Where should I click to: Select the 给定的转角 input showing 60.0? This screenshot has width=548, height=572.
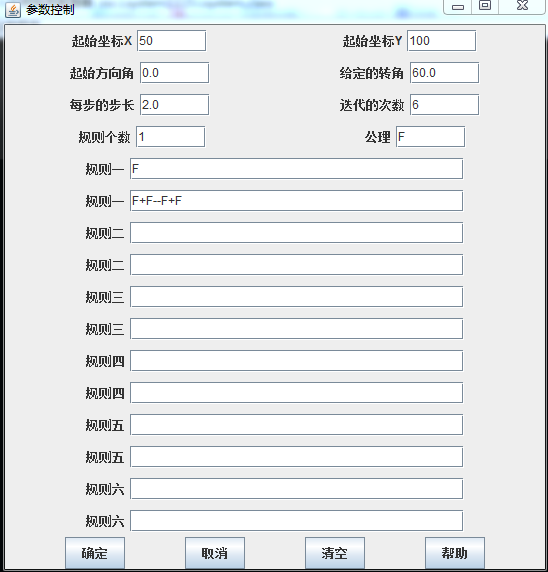click(x=444, y=73)
